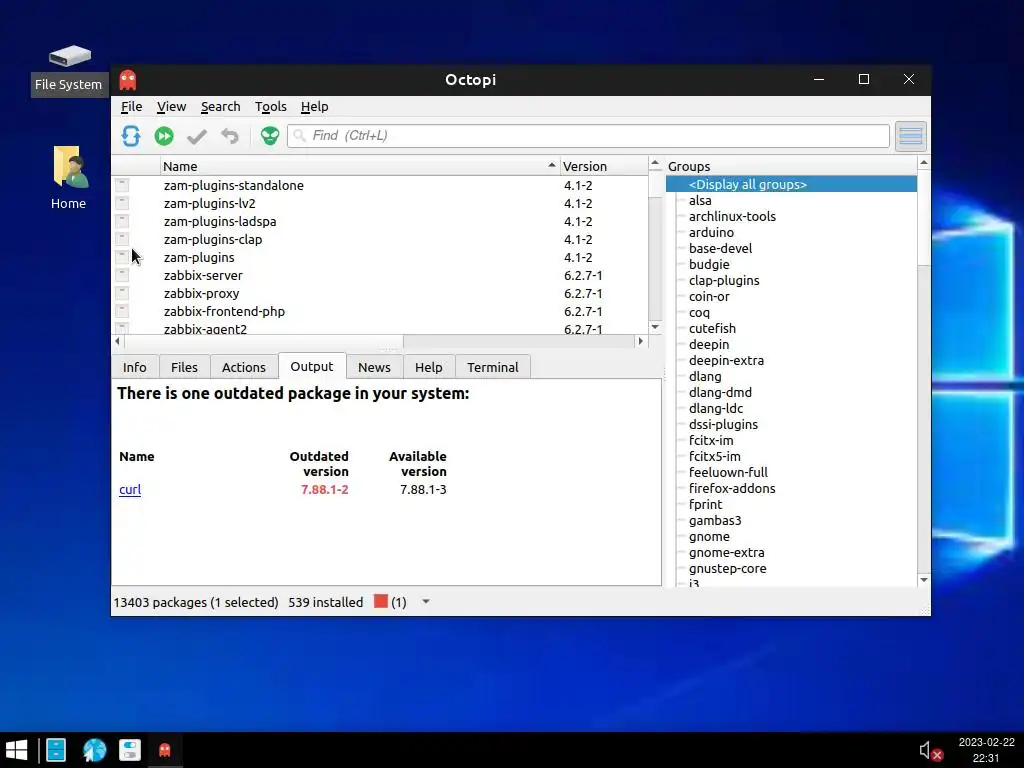Click in the Find search field
This screenshot has width=1024, height=768.
[588, 136]
